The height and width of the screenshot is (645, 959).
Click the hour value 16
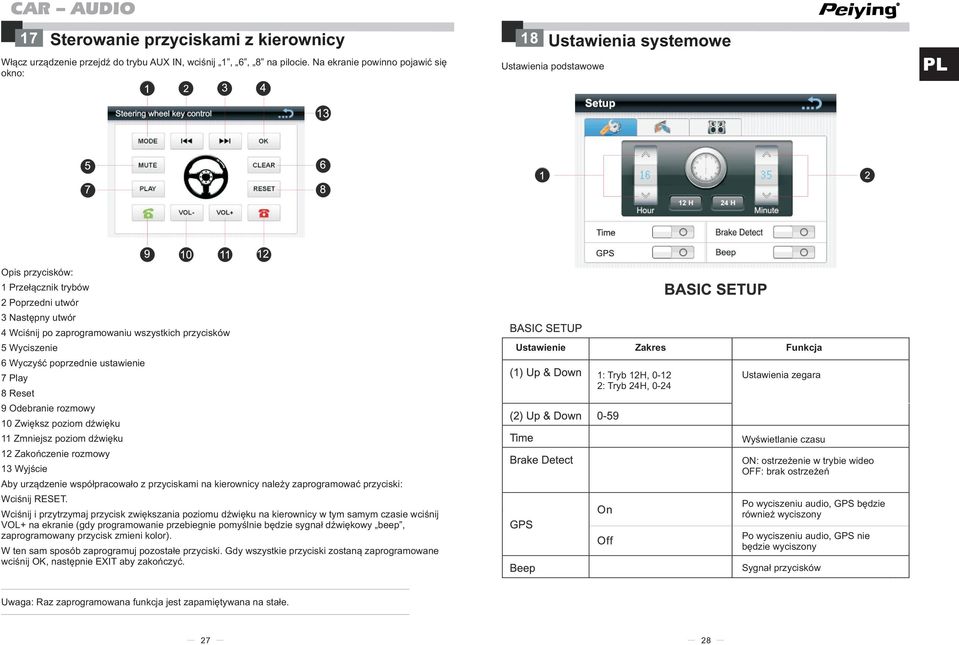click(645, 175)
